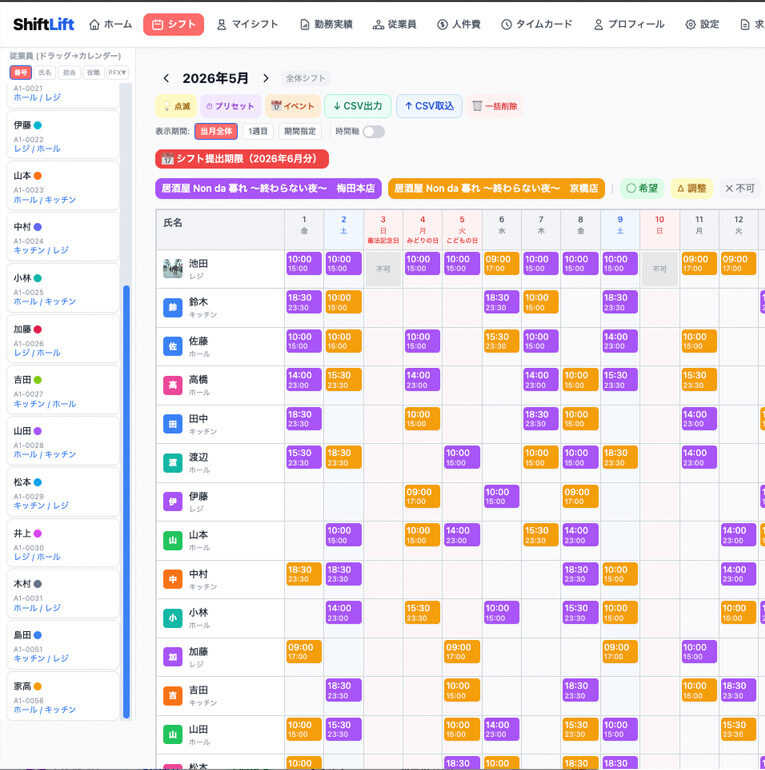Click the 点滅 lightbulb button
Viewport: 765px width, 770px height.
click(x=176, y=106)
